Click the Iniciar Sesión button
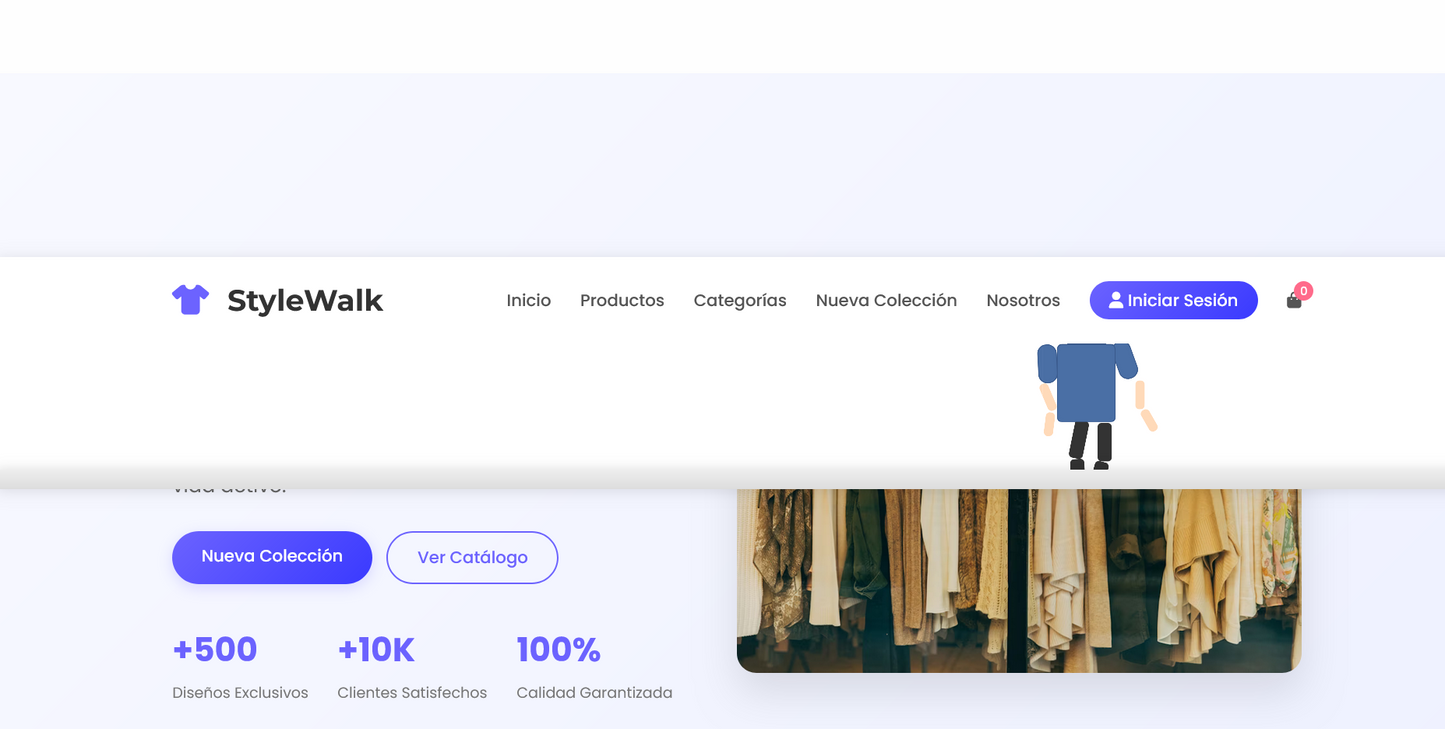This screenshot has height=729, width=1445. coord(1174,300)
